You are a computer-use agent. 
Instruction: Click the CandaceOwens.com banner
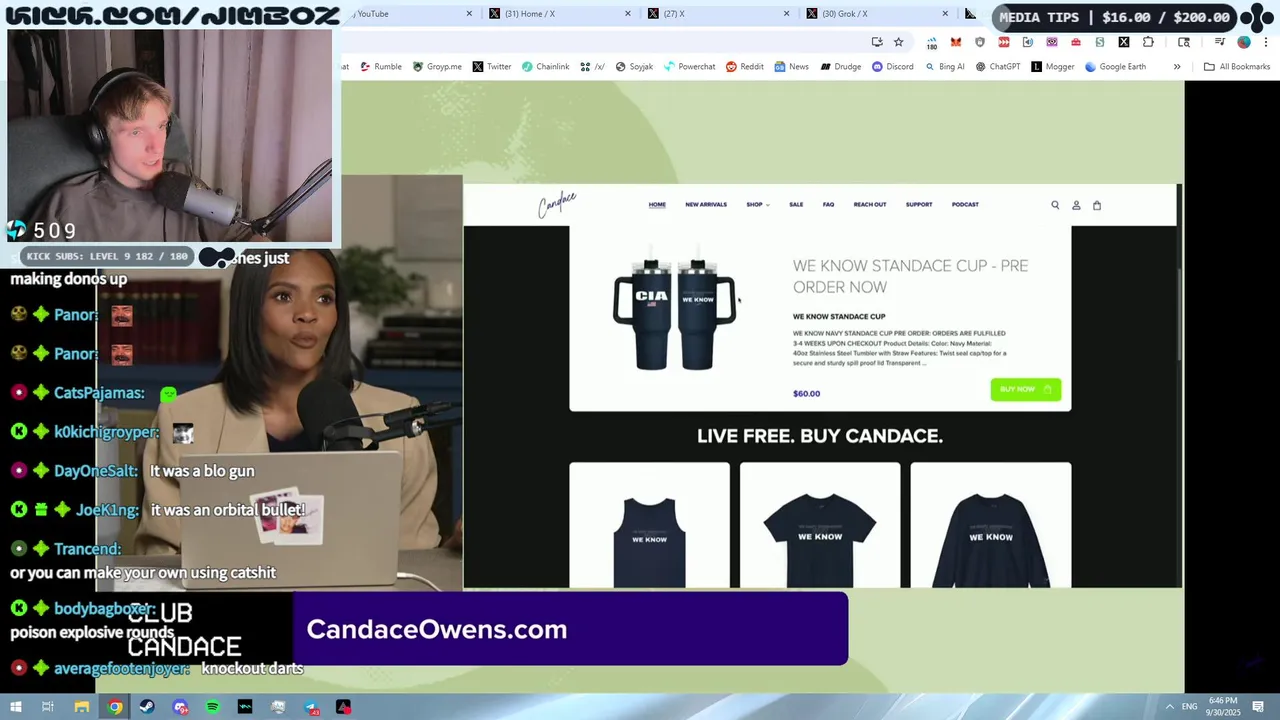click(x=570, y=629)
